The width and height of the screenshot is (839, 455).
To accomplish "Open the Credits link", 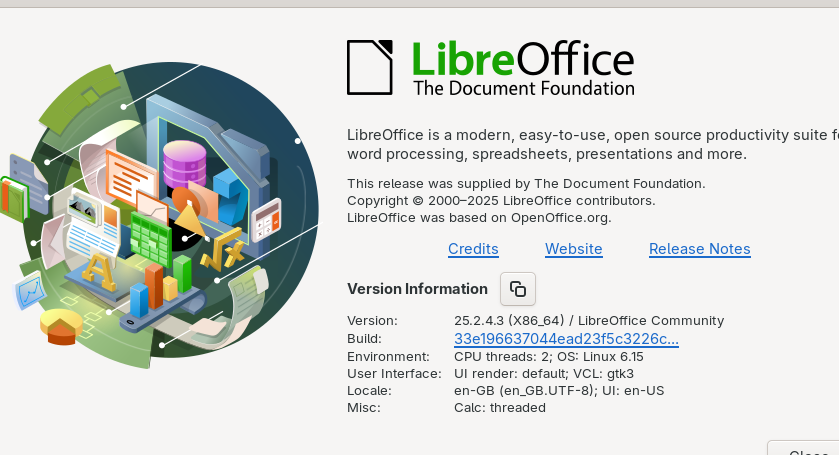I will coord(473,249).
